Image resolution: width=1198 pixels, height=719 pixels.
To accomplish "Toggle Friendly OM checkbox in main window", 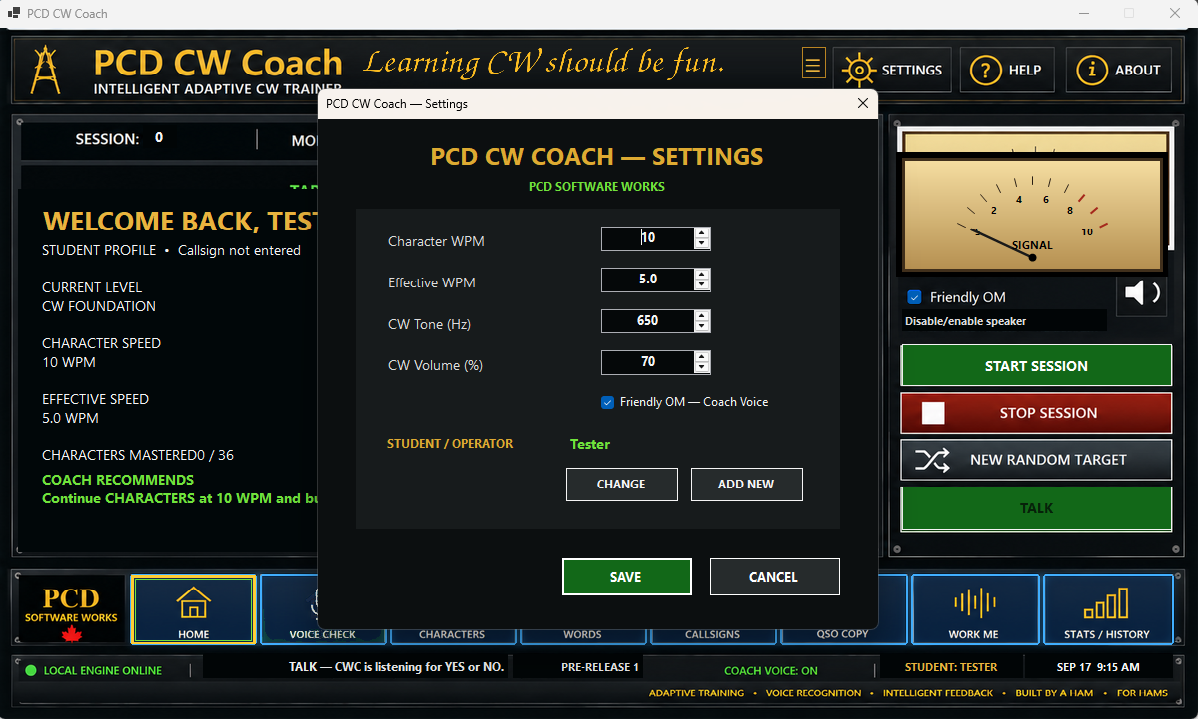I will [914, 297].
